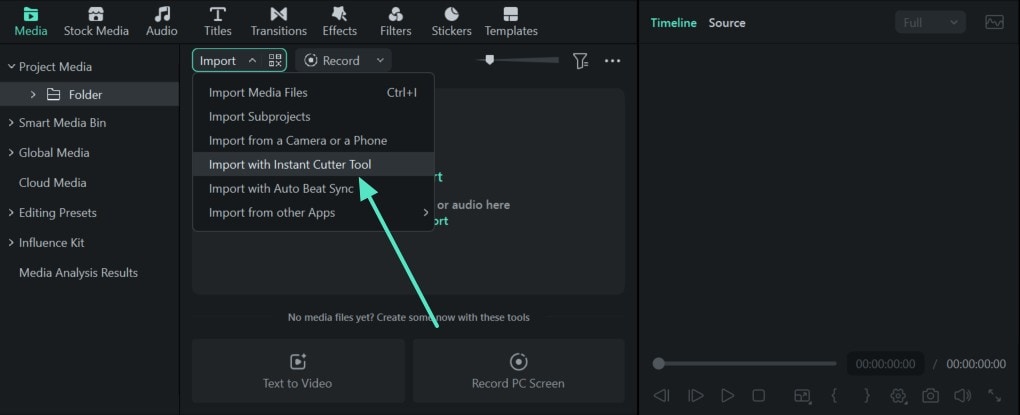
Task: Play the preview
Action: (x=728, y=395)
